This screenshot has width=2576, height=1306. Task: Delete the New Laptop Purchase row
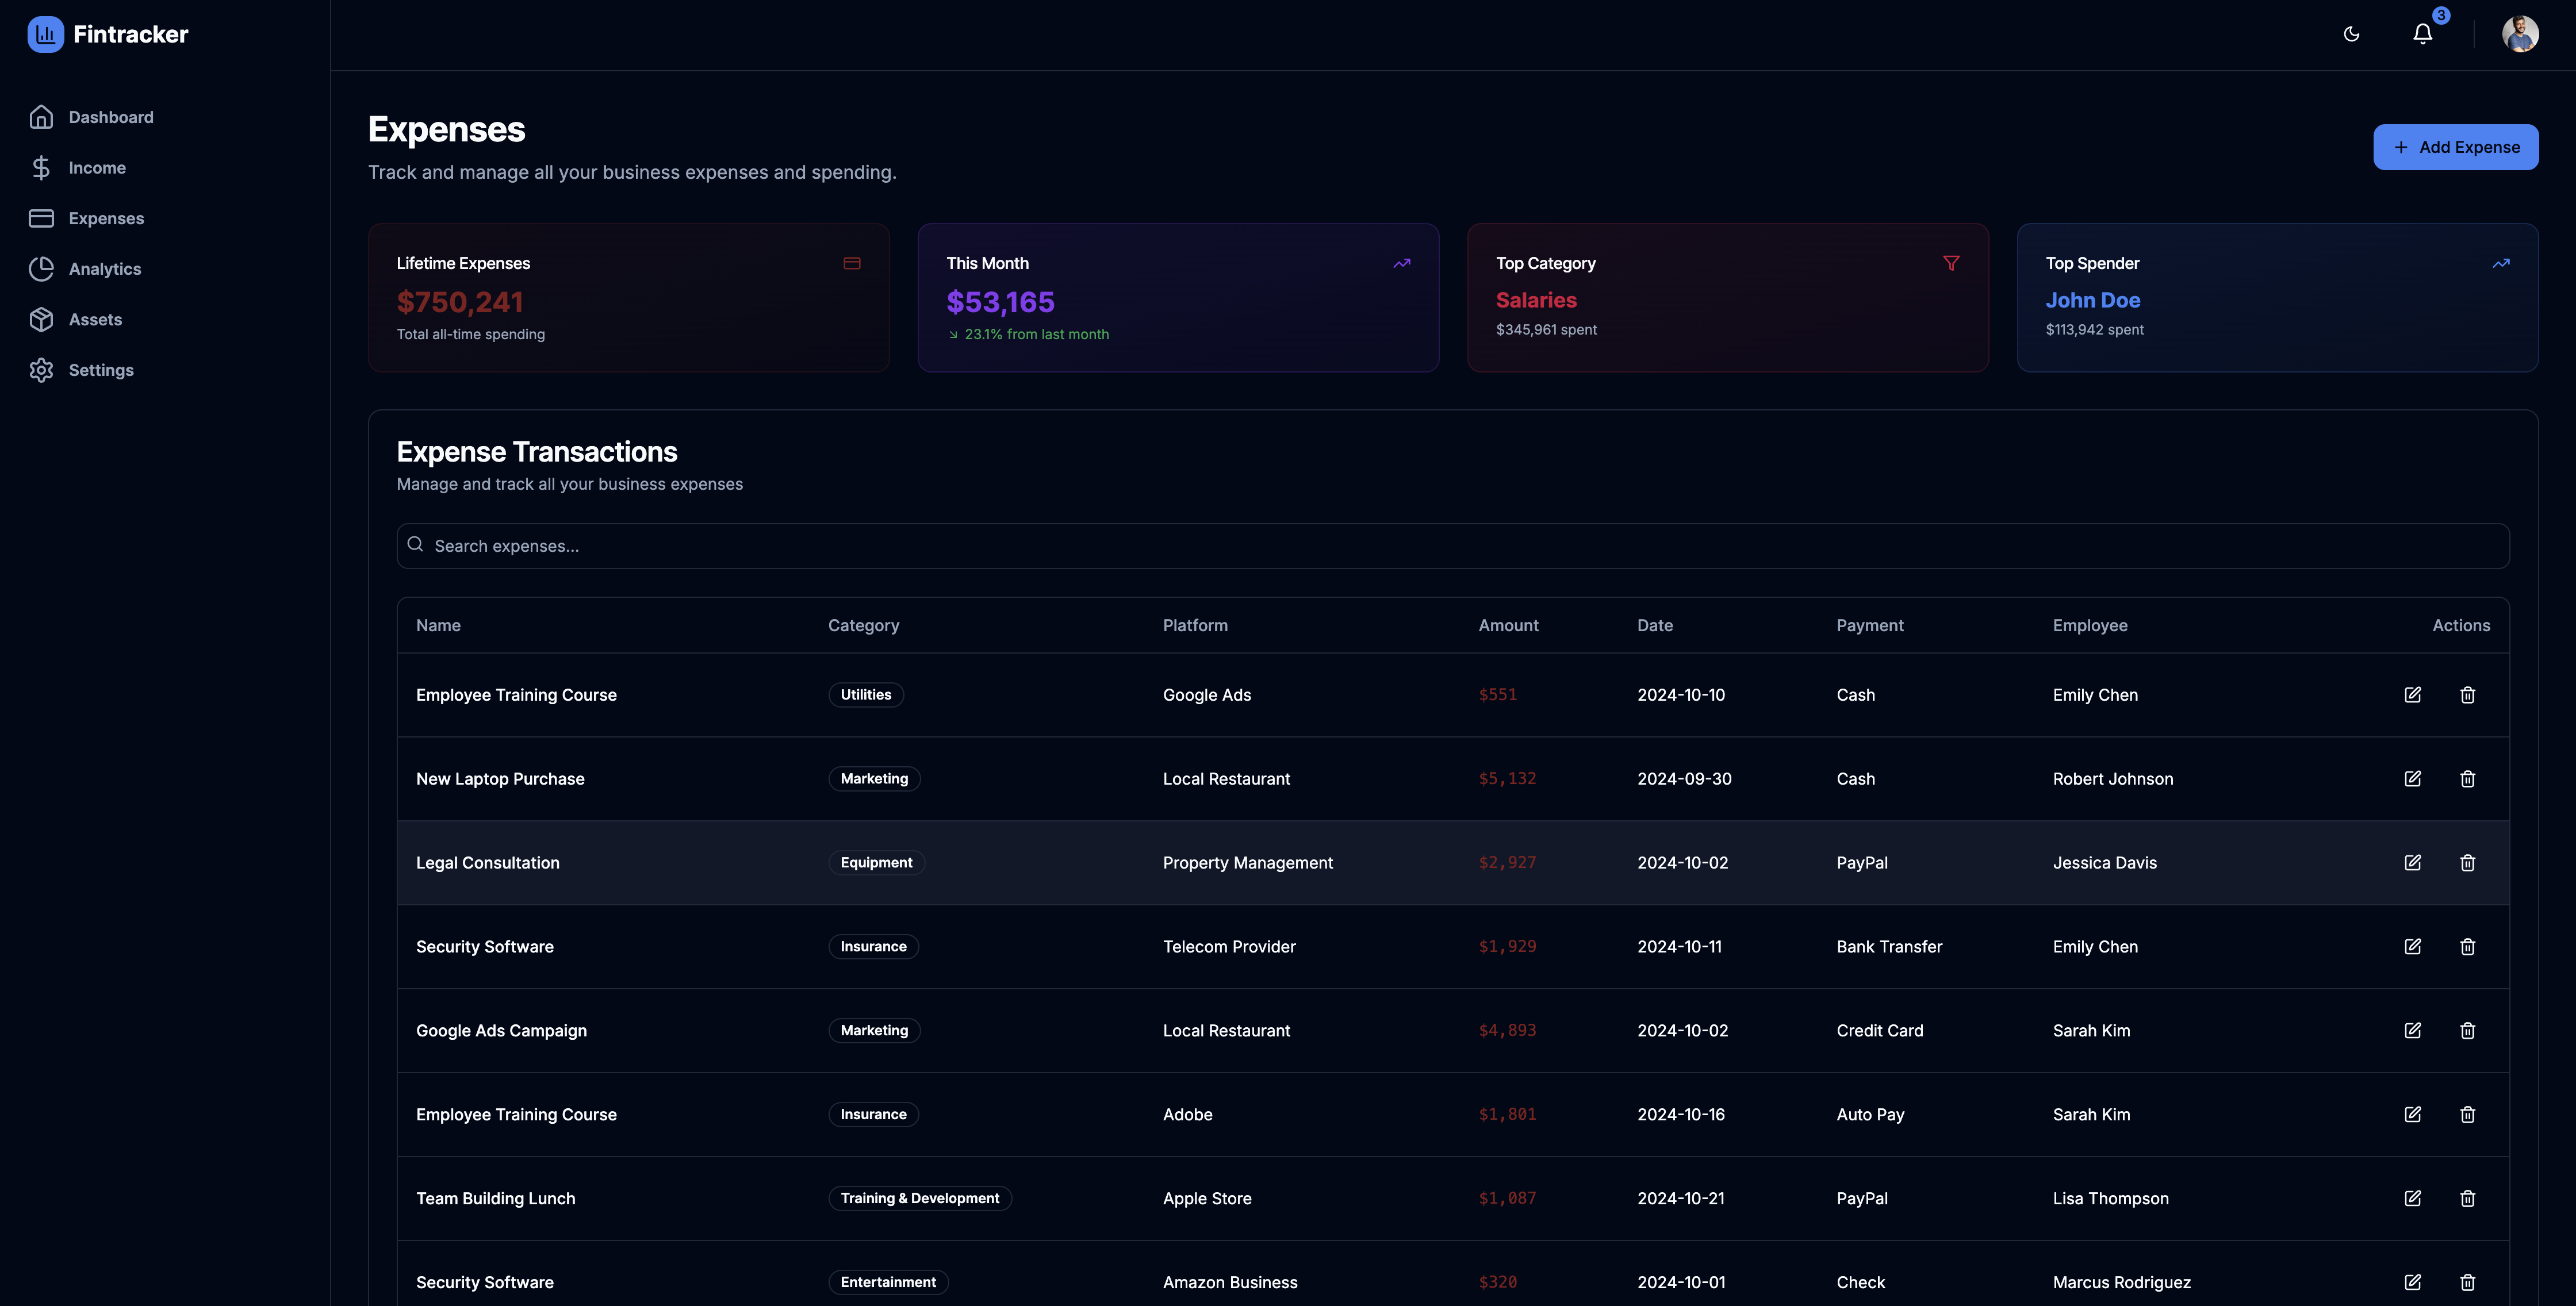[x=2467, y=779]
